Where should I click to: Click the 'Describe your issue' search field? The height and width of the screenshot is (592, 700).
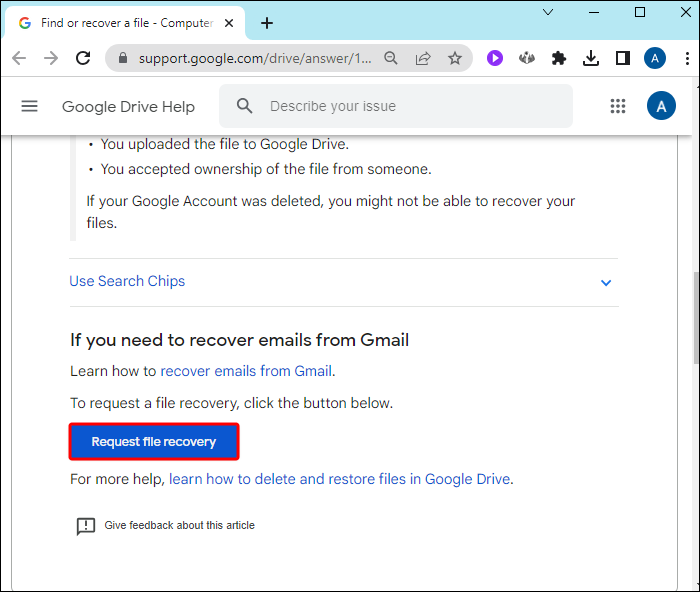tap(410, 106)
